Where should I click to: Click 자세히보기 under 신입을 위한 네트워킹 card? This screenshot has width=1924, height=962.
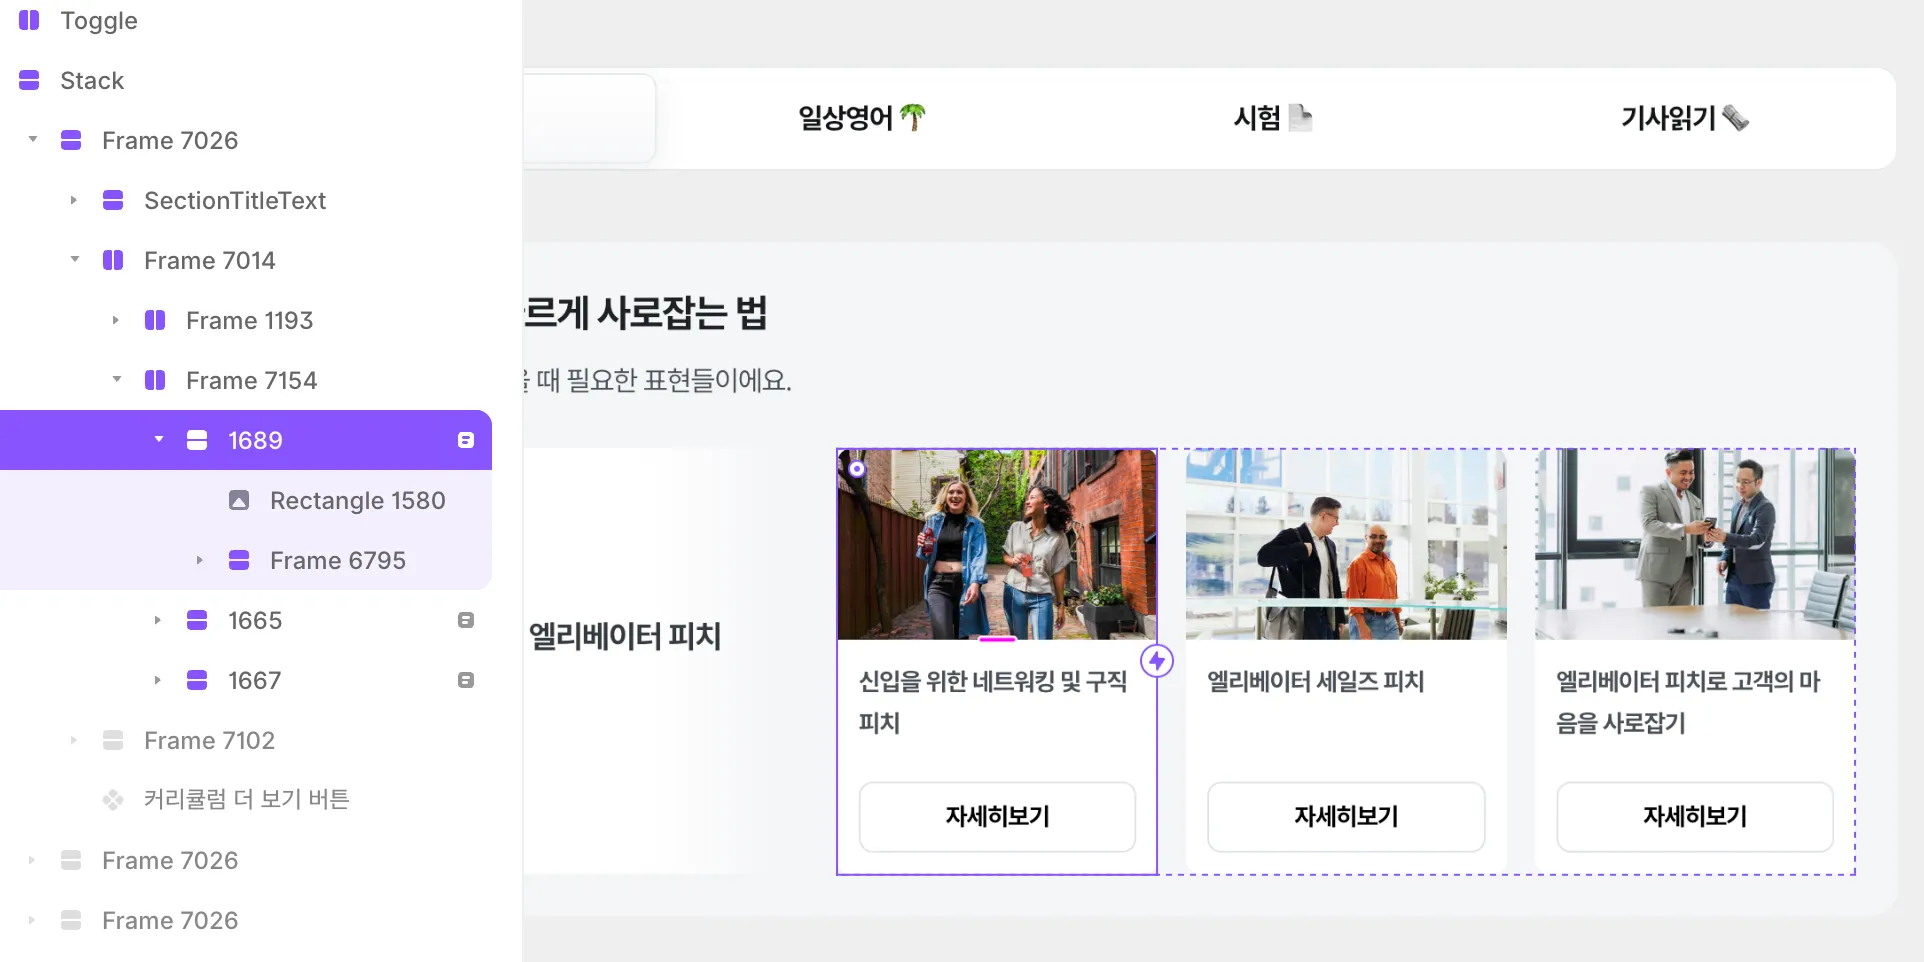coord(997,816)
